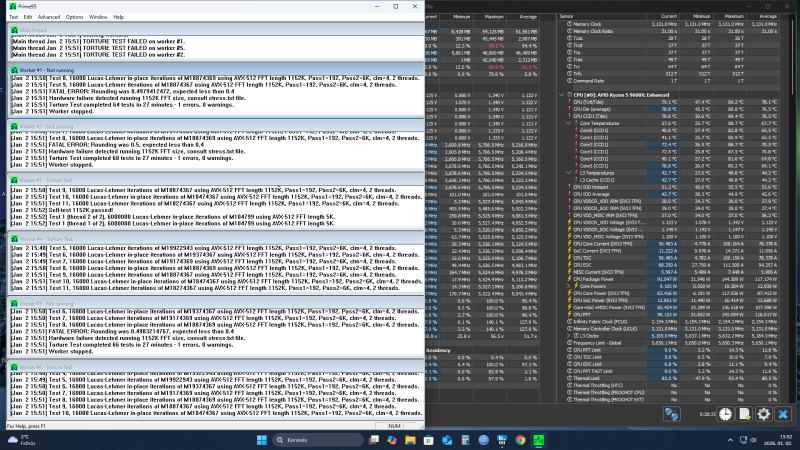This screenshot has height=450, width=800.
Task: Click the Maximum column header in right HWiNFO panel
Action: (730, 16)
